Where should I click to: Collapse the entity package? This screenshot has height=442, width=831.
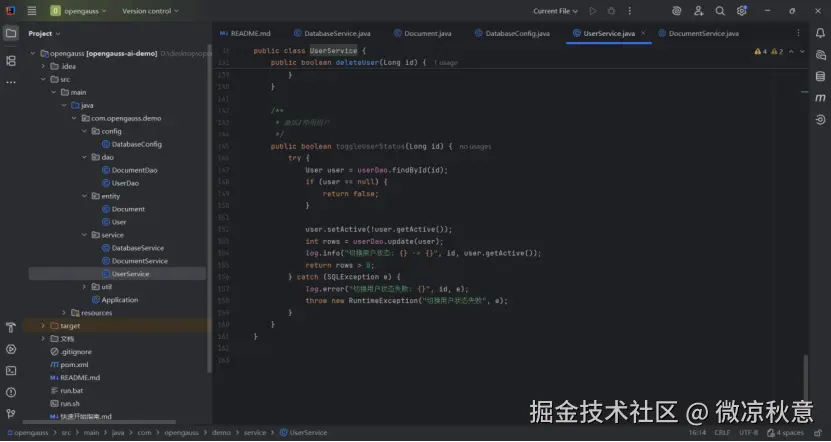(84, 196)
